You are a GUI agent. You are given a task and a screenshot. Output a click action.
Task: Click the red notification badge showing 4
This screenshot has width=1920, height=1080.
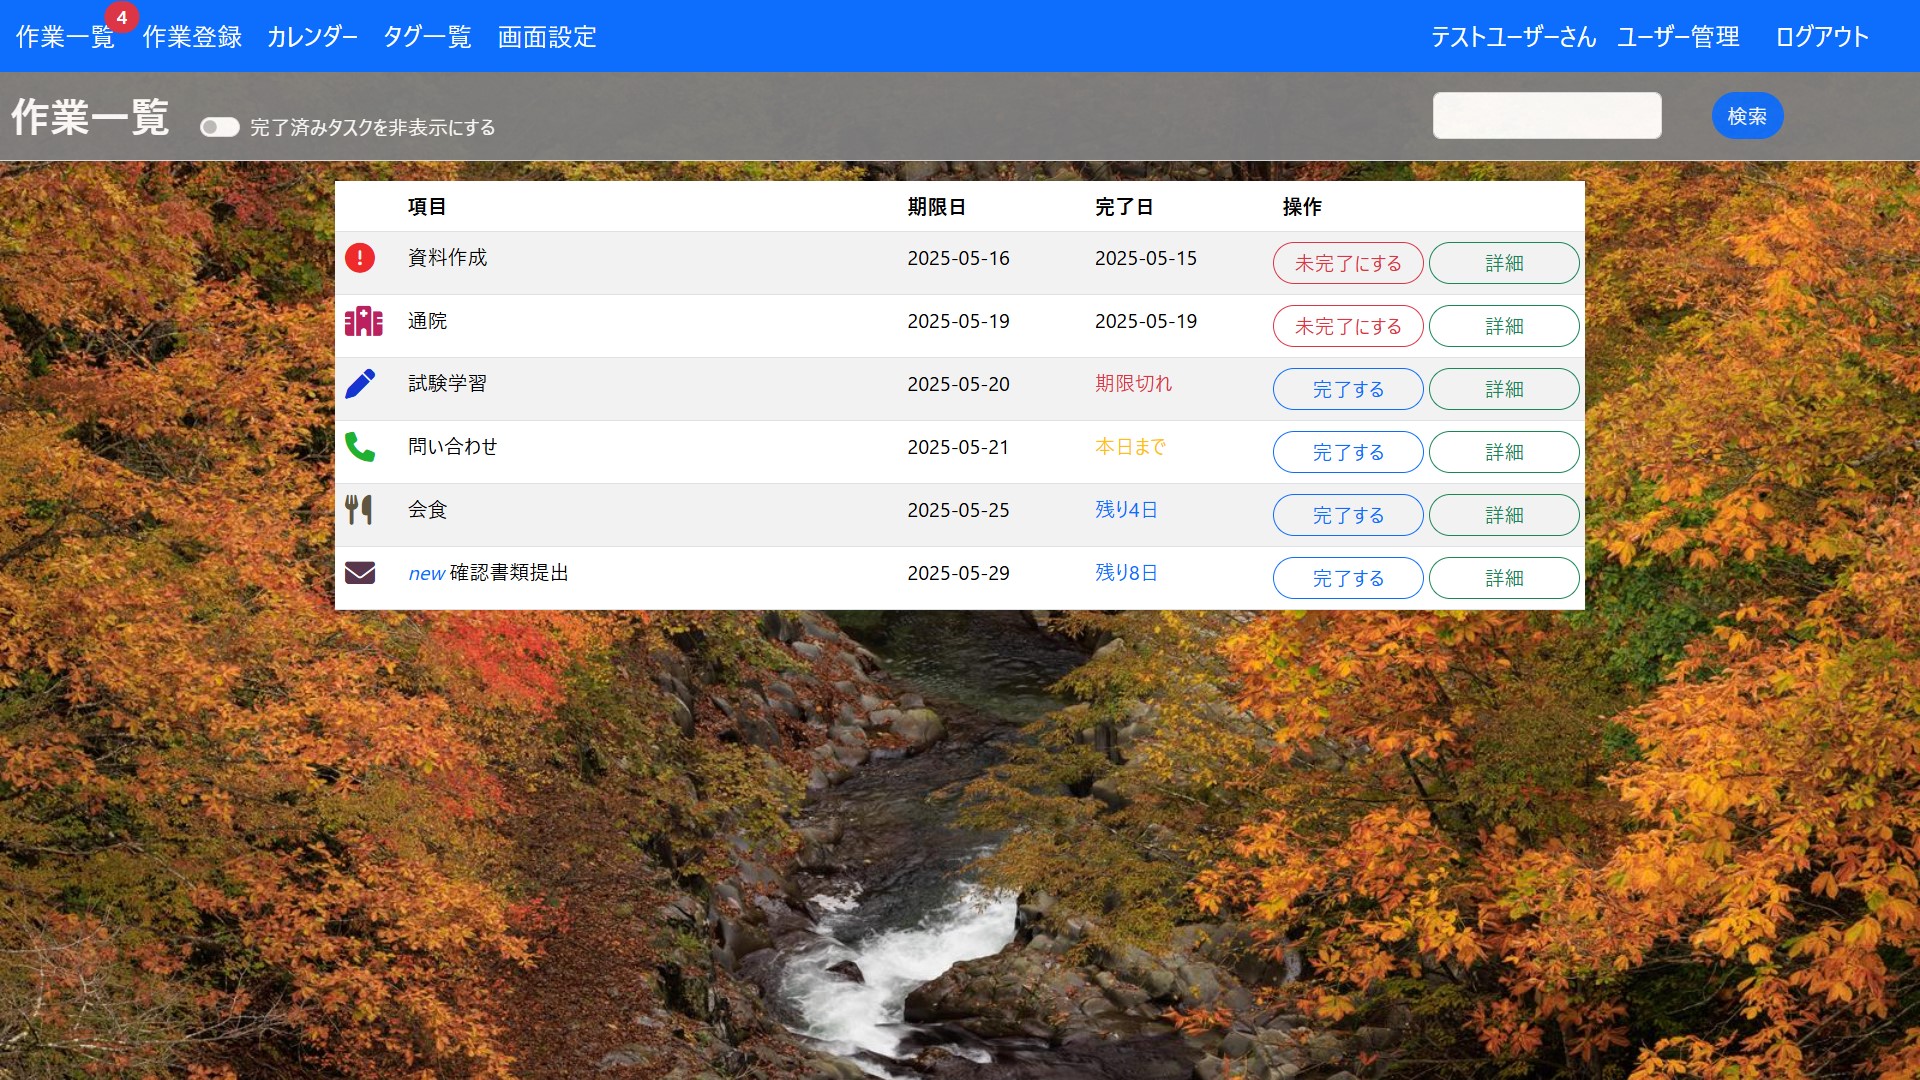(x=122, y=17)
